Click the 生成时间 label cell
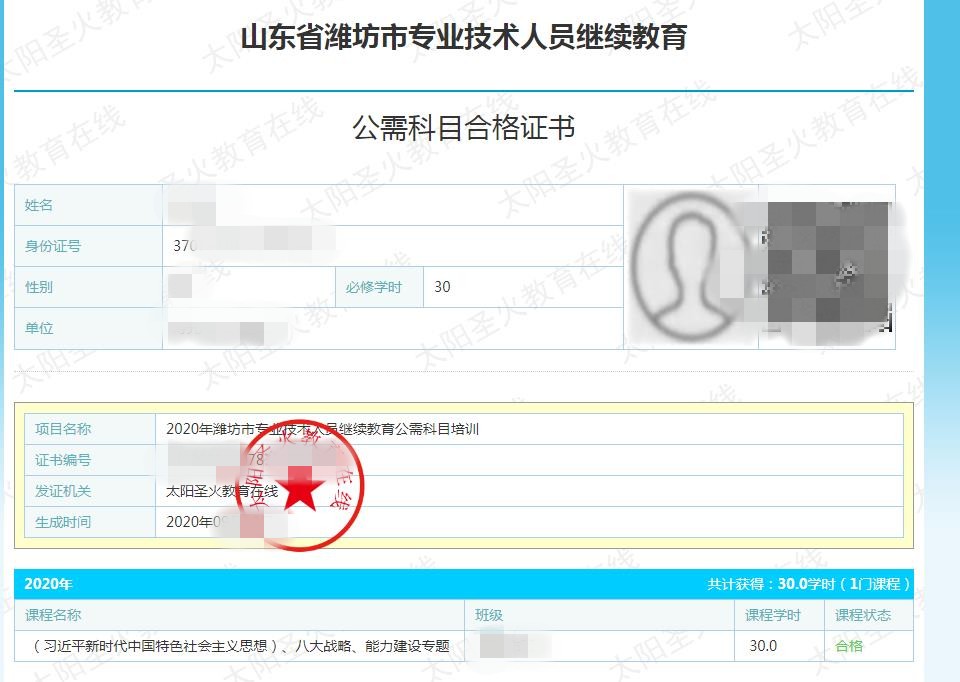 (63, 521)
